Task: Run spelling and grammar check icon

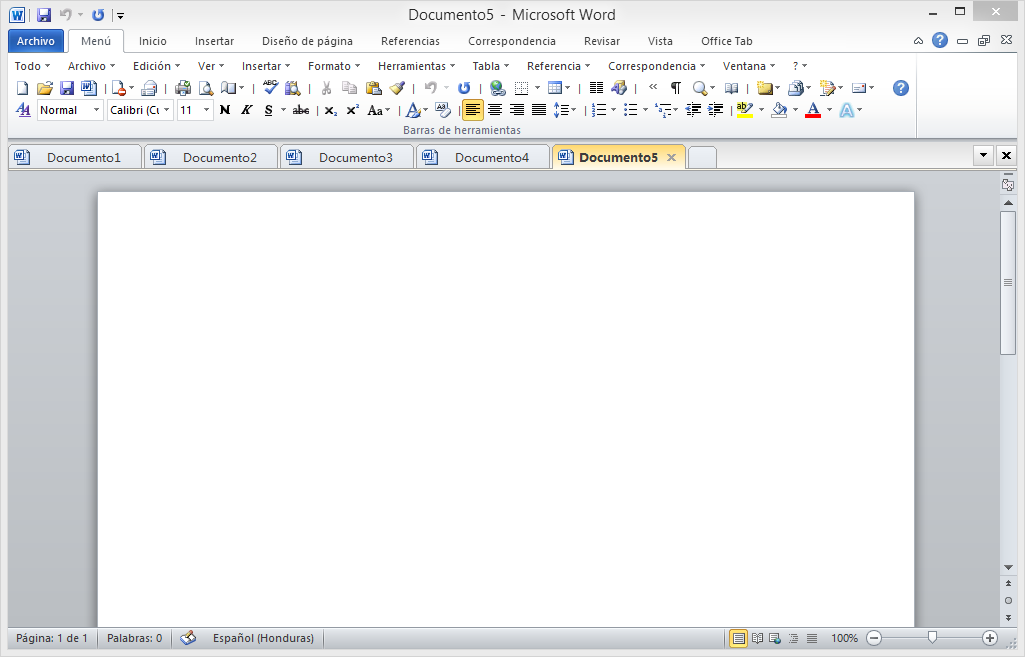Action: 270,88
